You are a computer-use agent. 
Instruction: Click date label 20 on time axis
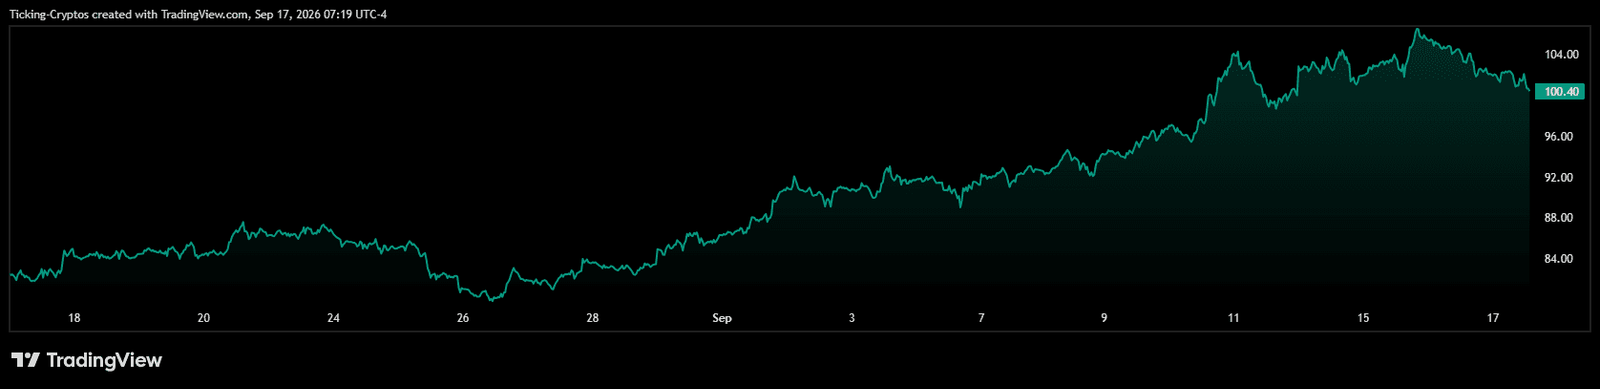(x=204, y=318)
